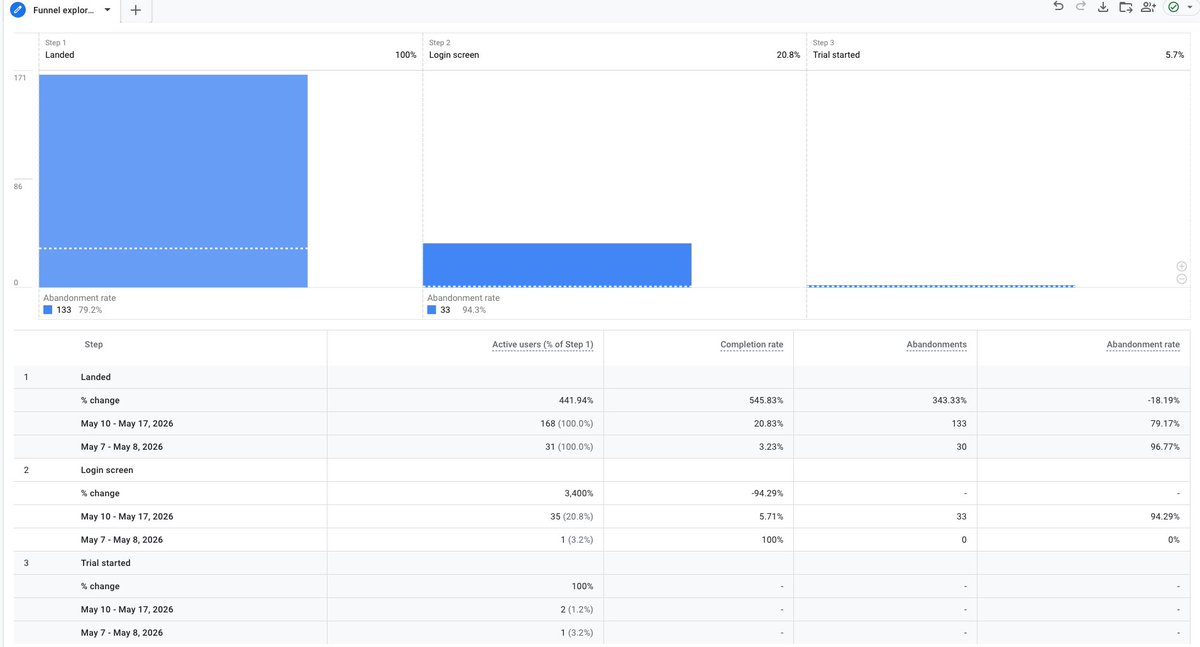This screenshot has width=1200, height=647.
Task: Click the 20.8% label in Step 2 header
Action: (x=788, y=55)
